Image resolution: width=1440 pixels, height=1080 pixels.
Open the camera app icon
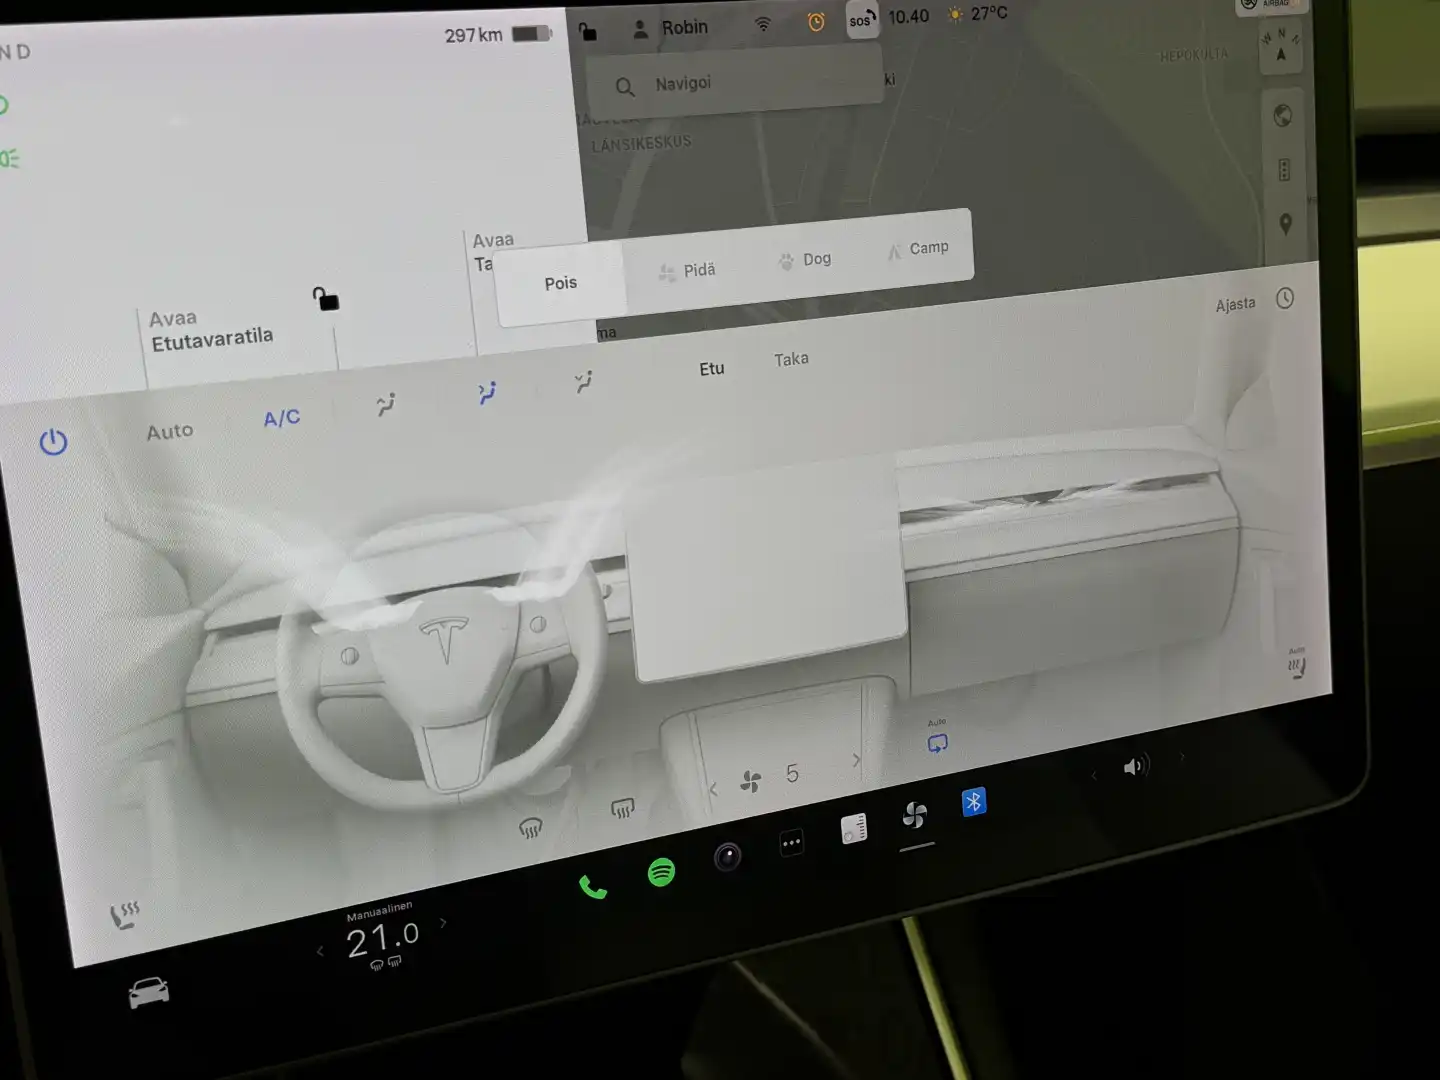point(727,857)
